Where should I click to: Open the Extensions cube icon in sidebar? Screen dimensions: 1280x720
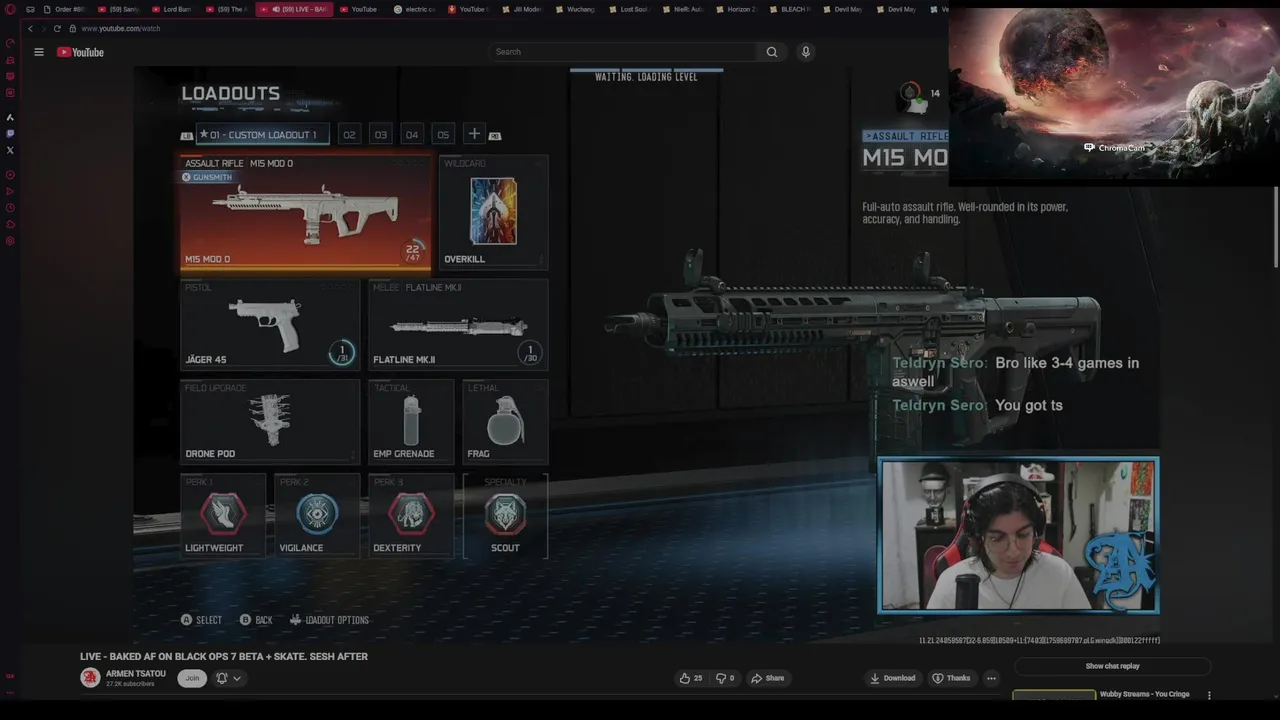coord(10,224)
